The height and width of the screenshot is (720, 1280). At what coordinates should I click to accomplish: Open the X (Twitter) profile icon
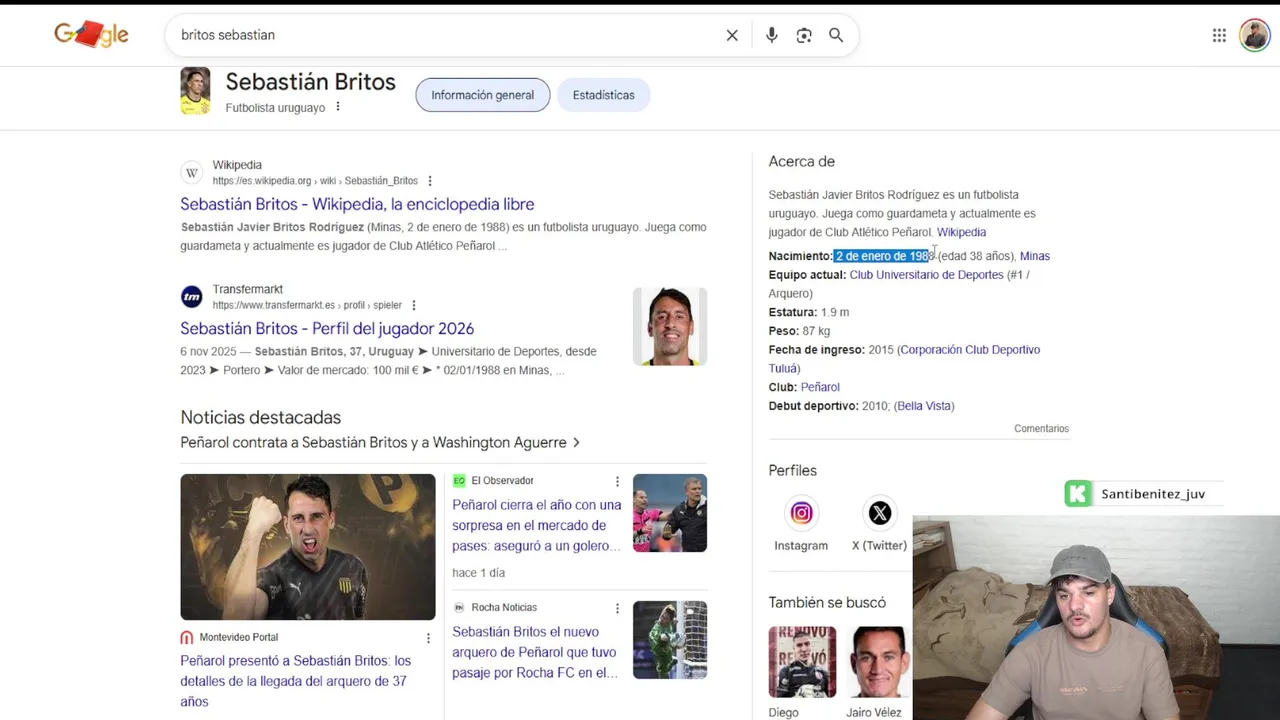(x=879, y=513)
